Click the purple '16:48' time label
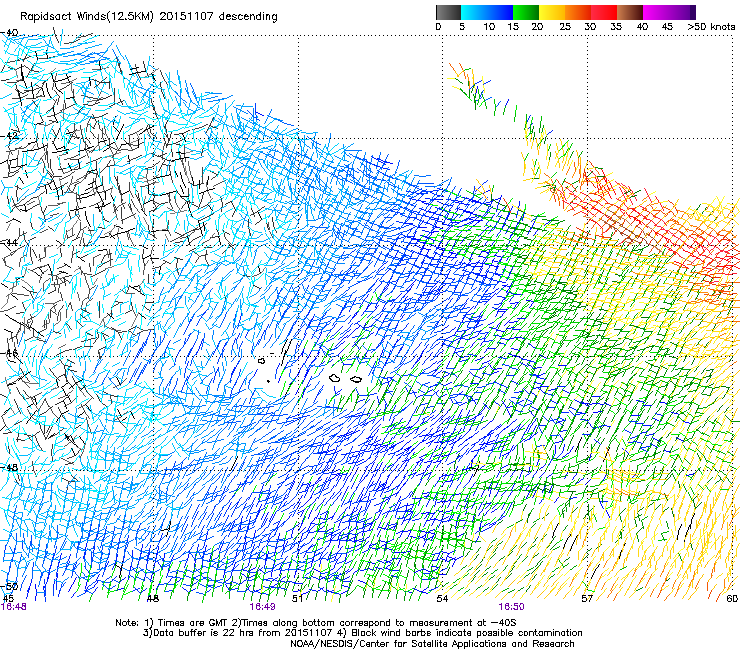 14,607
